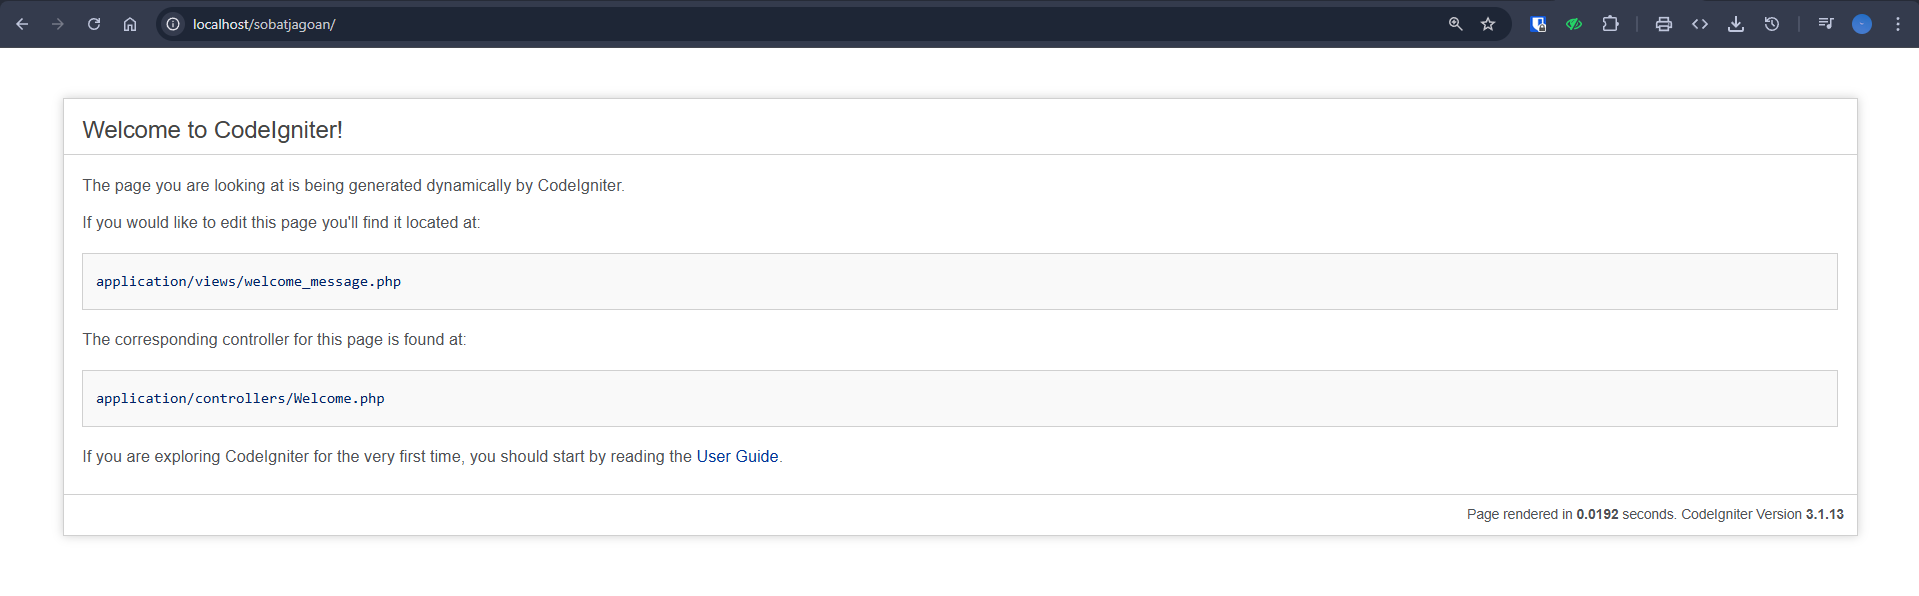Open browsing history clock icon

pos(1772,24)
